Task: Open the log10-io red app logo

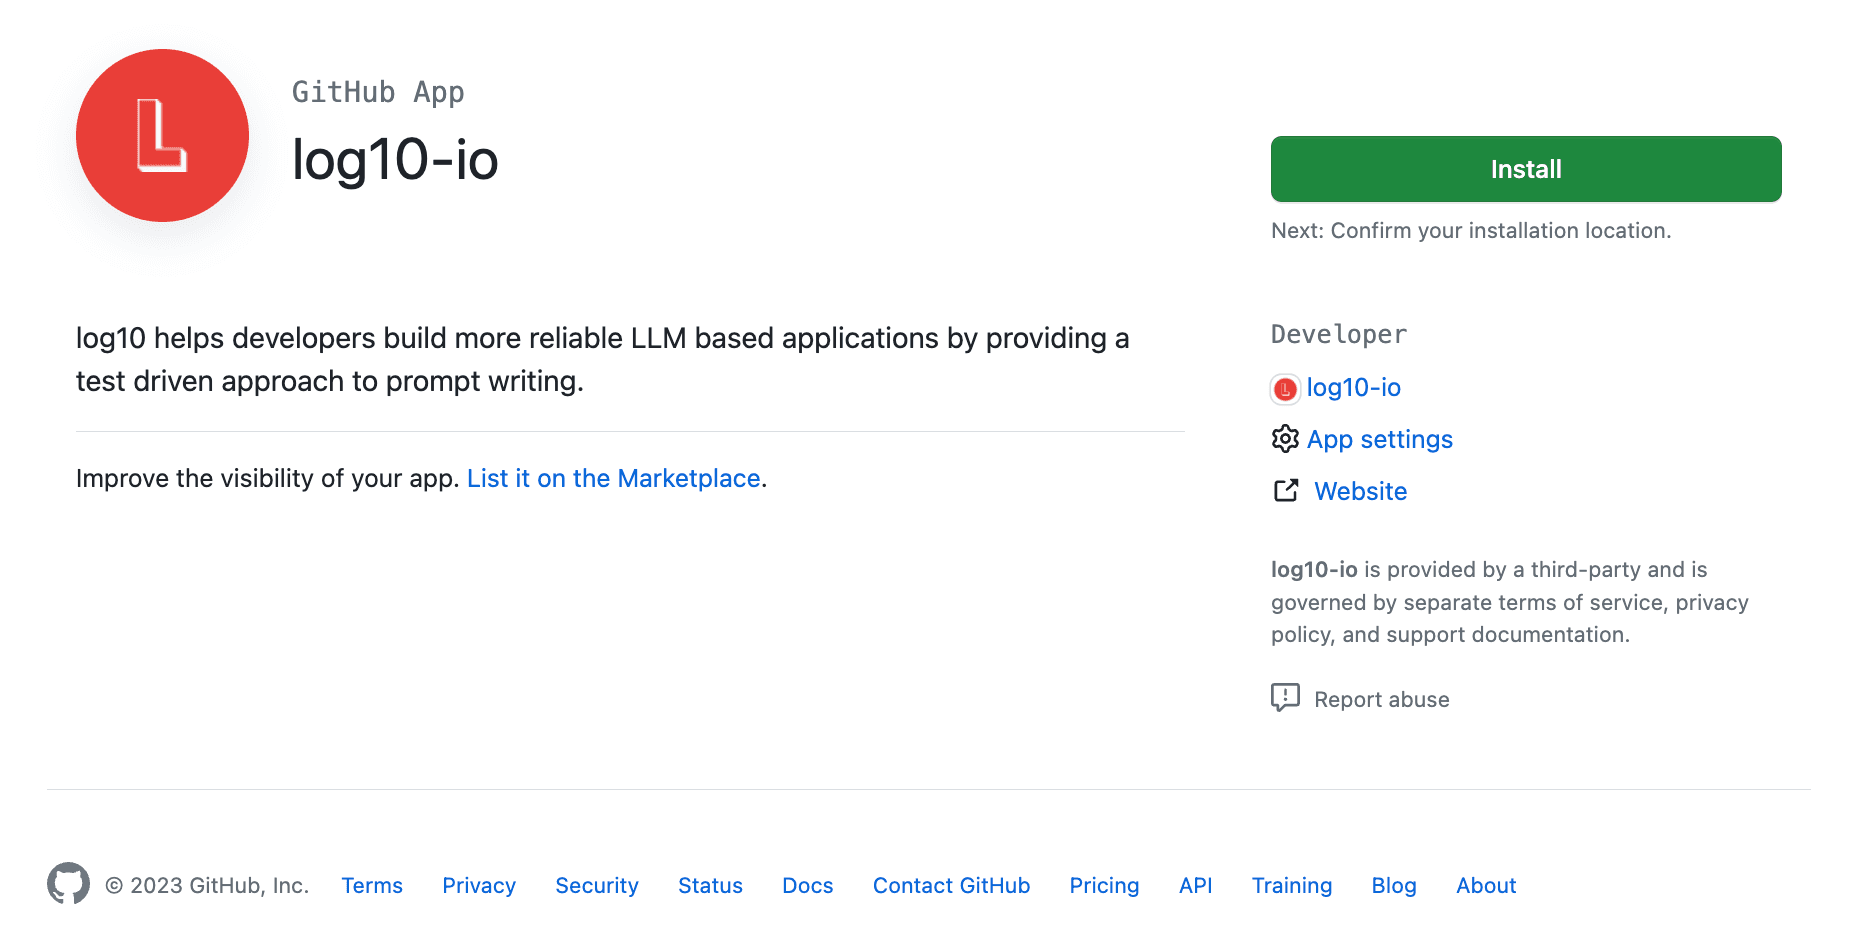Action: point(162,135)
